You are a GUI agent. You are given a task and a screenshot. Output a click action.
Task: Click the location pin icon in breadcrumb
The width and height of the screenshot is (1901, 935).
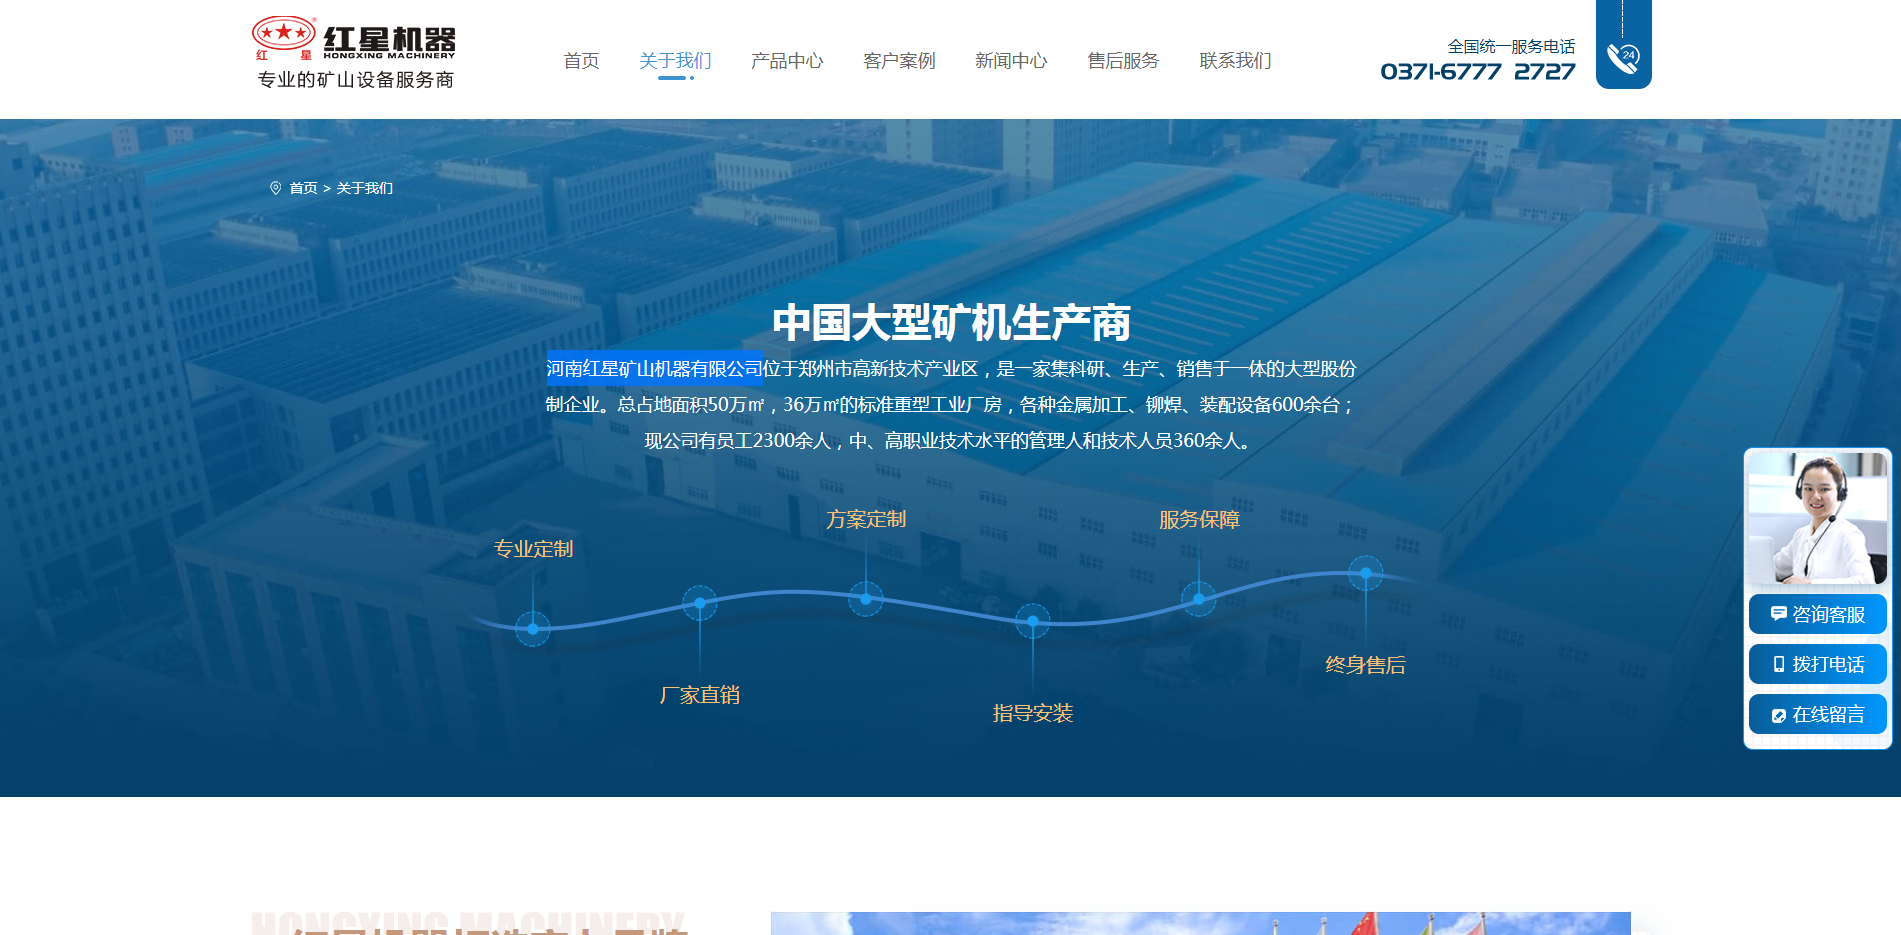coord(276,188)
